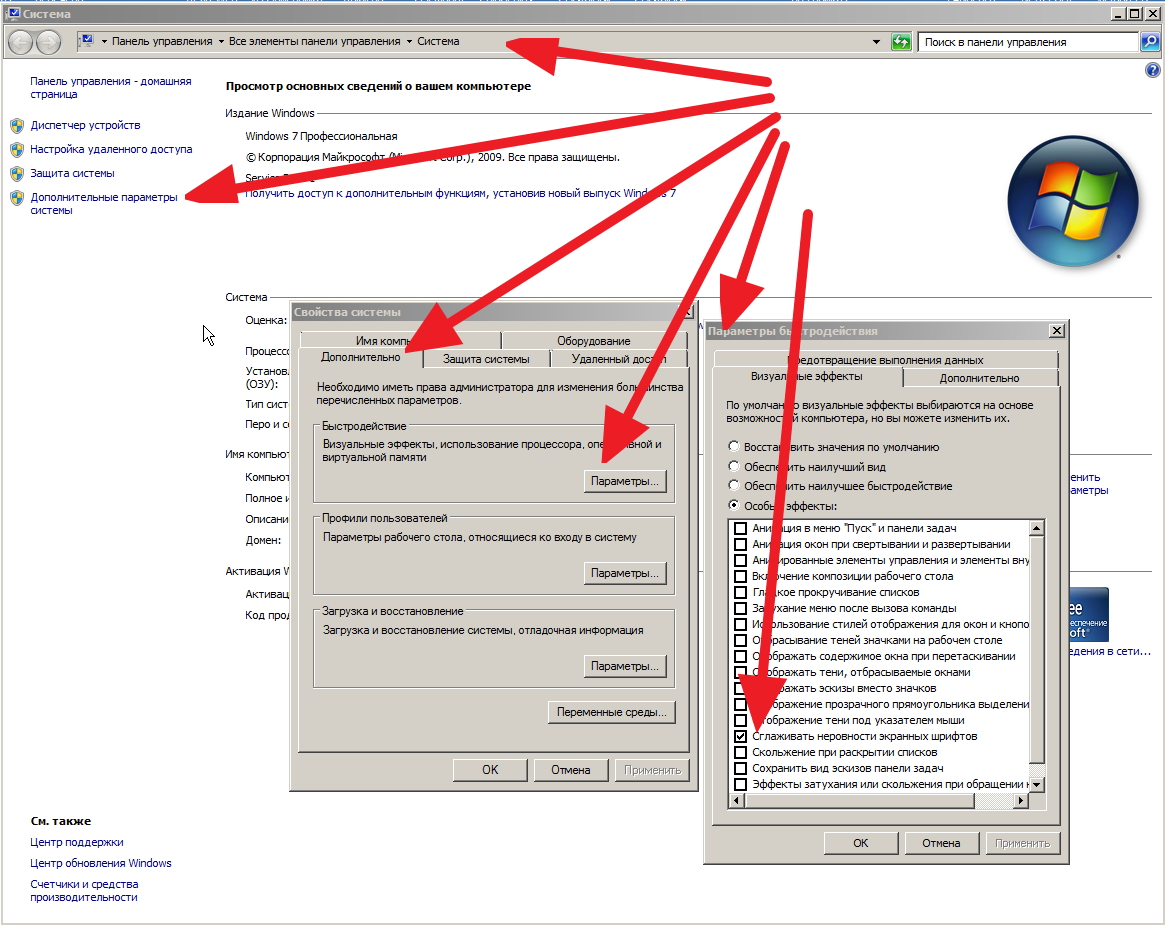Click scroll right arrow in effects list
This screenshot has width=1165, height=925.
coord(1021,800)
